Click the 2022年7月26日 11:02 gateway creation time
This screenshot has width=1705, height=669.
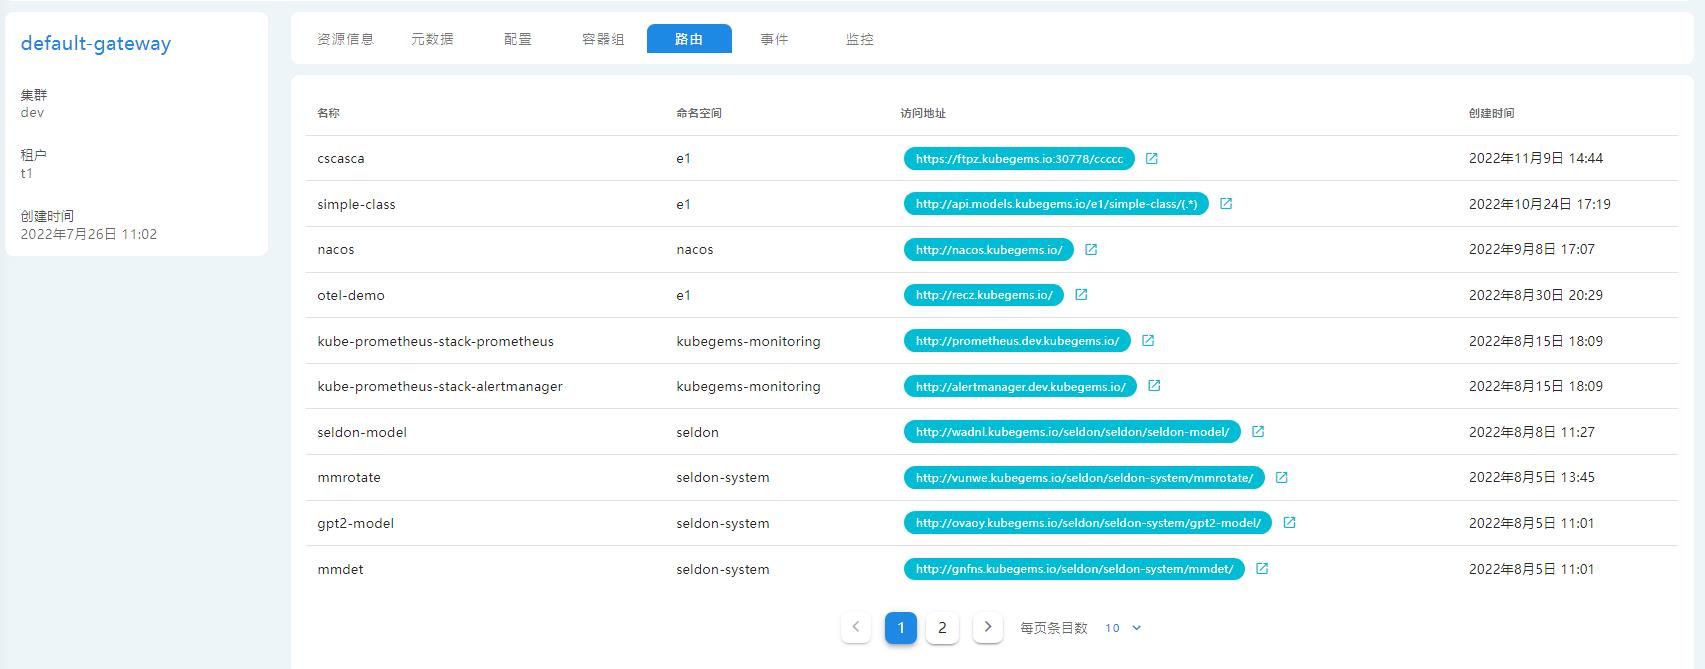89,234
